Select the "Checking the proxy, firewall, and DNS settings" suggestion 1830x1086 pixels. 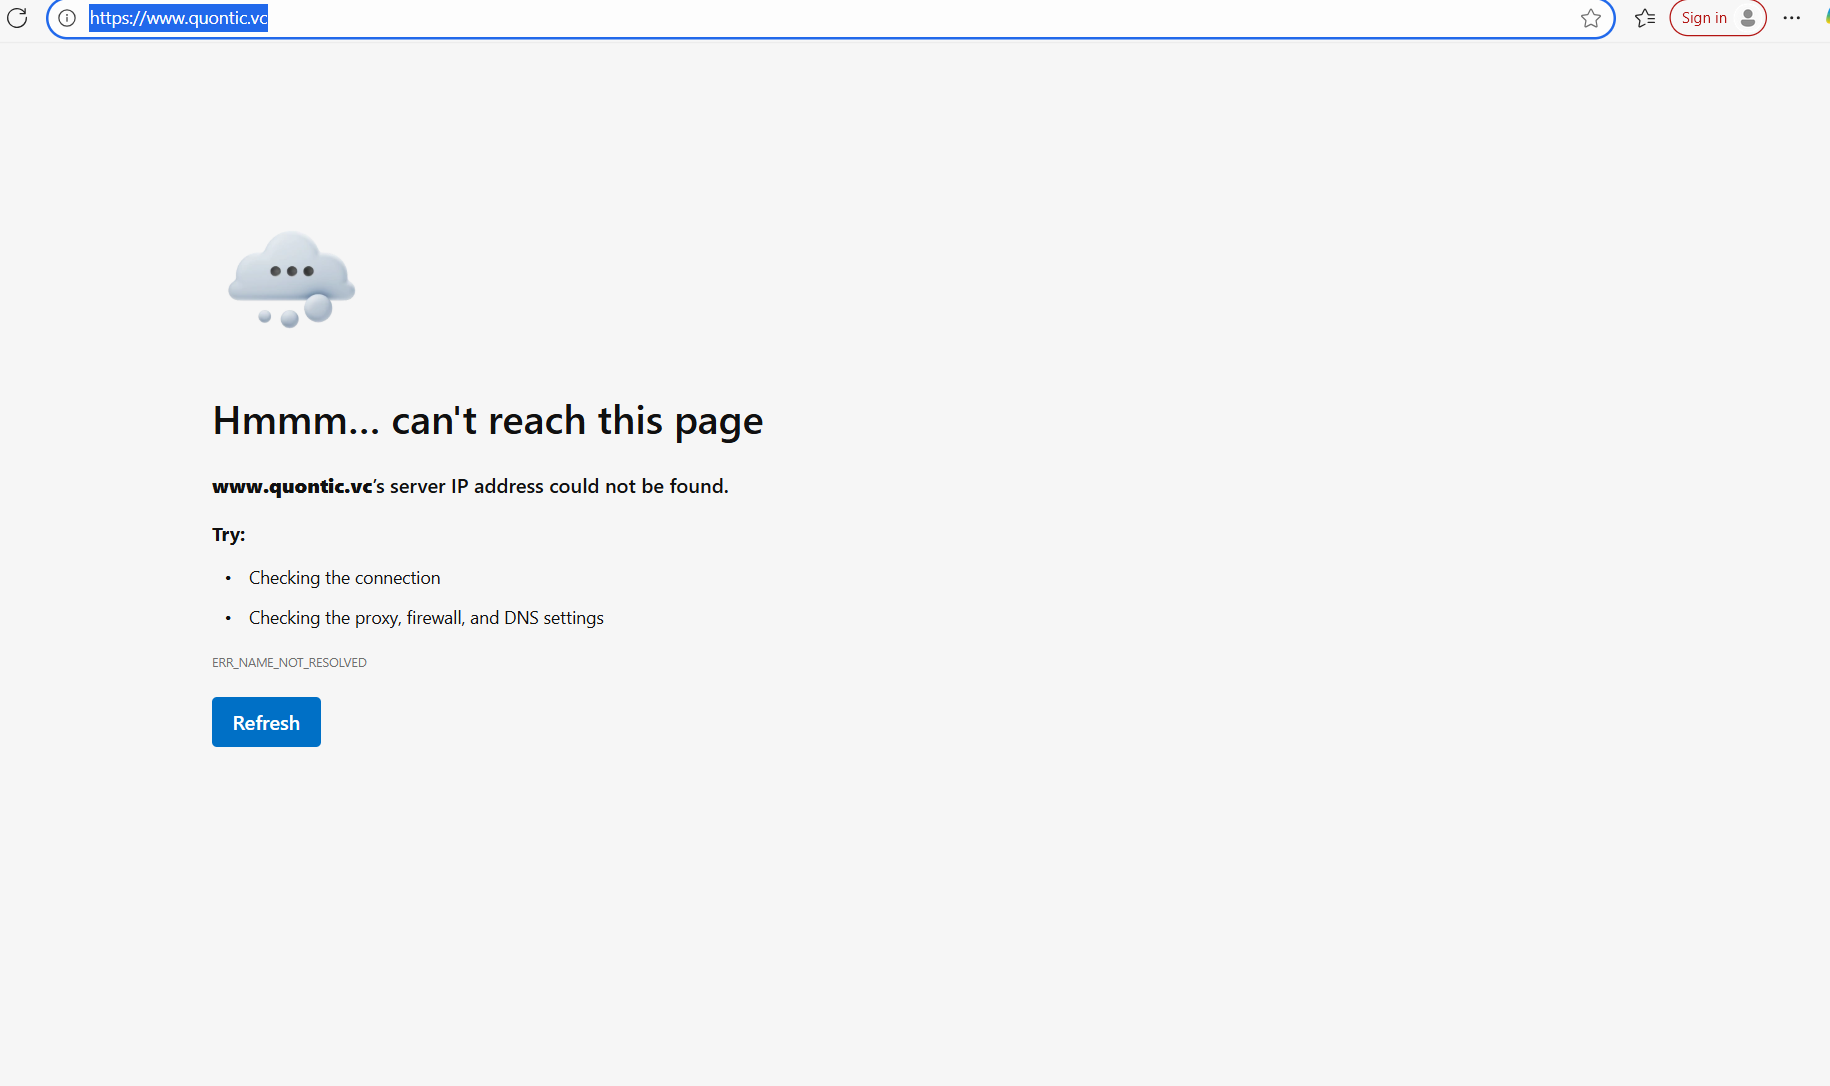(x=426, y=618)
